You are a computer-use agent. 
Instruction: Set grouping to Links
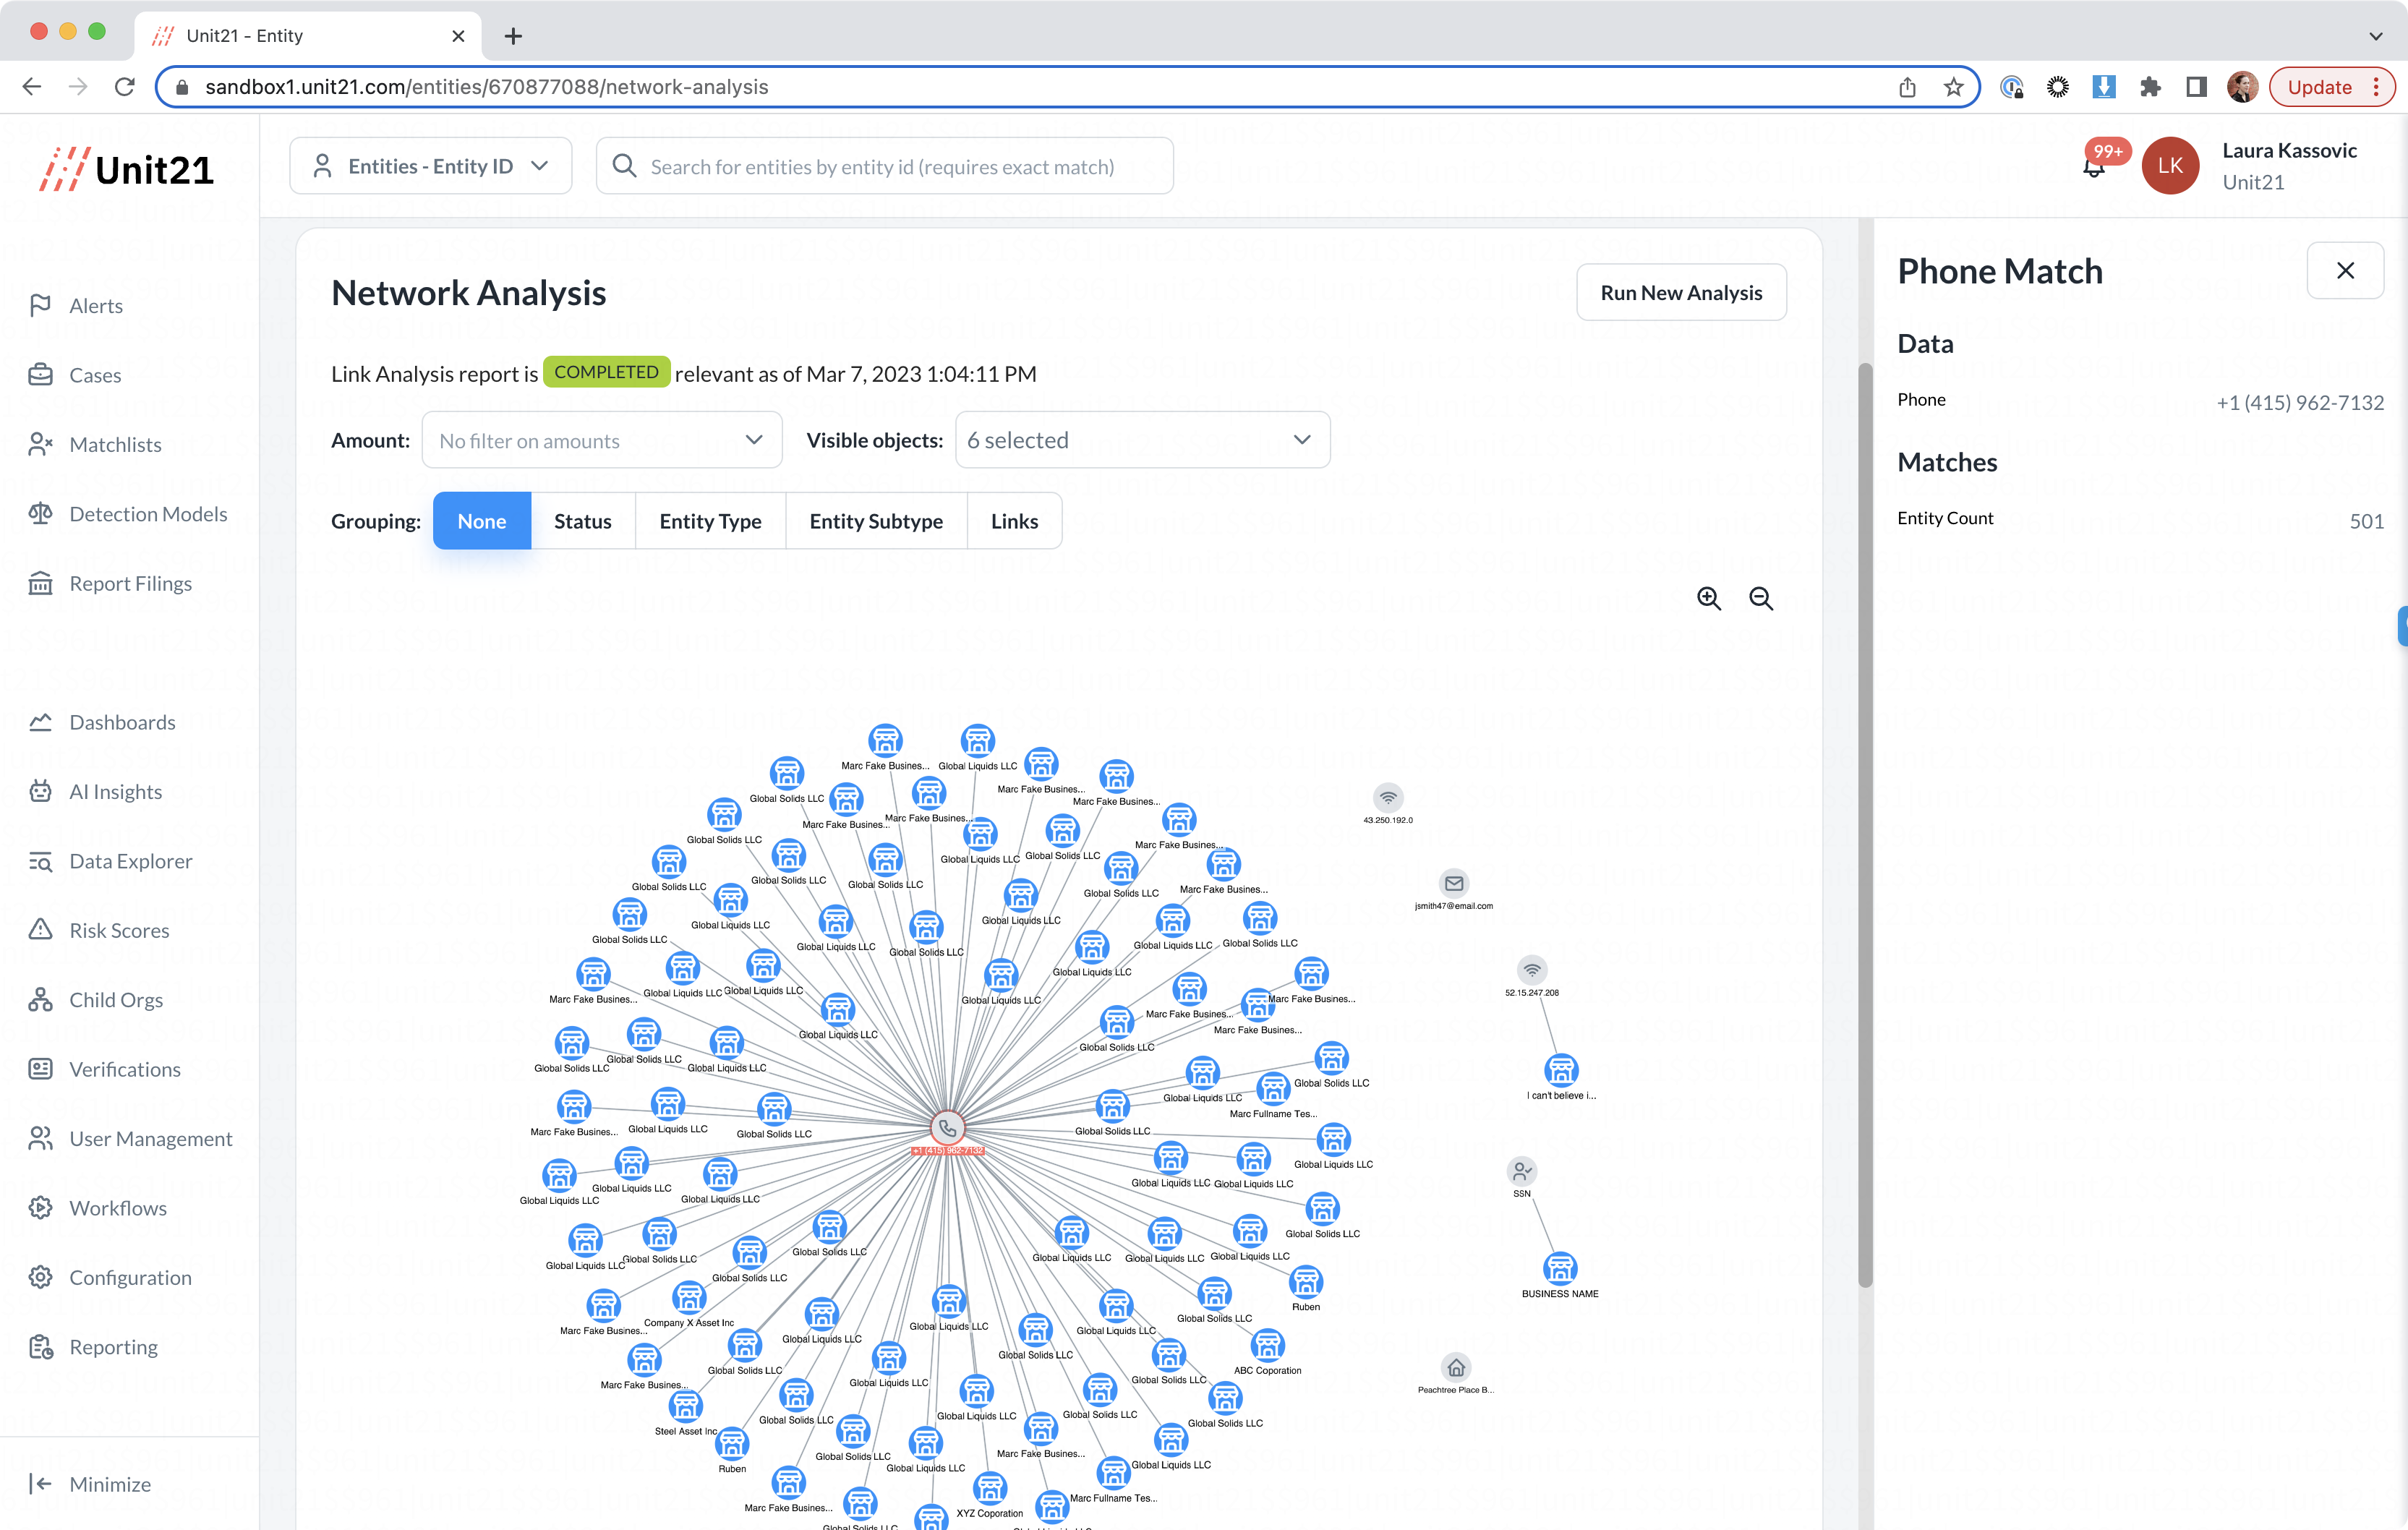[1014, 521]
